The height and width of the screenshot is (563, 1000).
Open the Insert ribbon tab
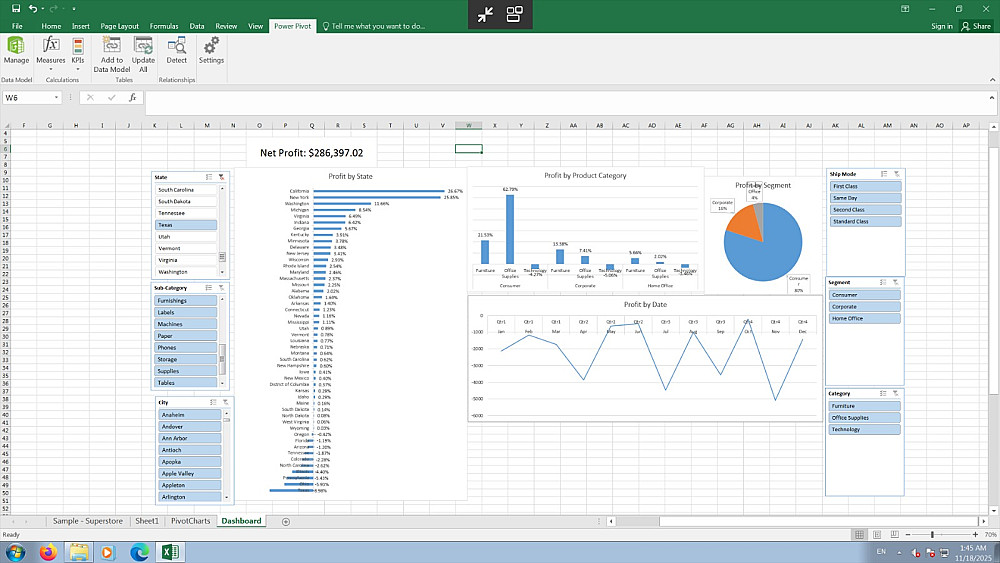pos(80,26)
